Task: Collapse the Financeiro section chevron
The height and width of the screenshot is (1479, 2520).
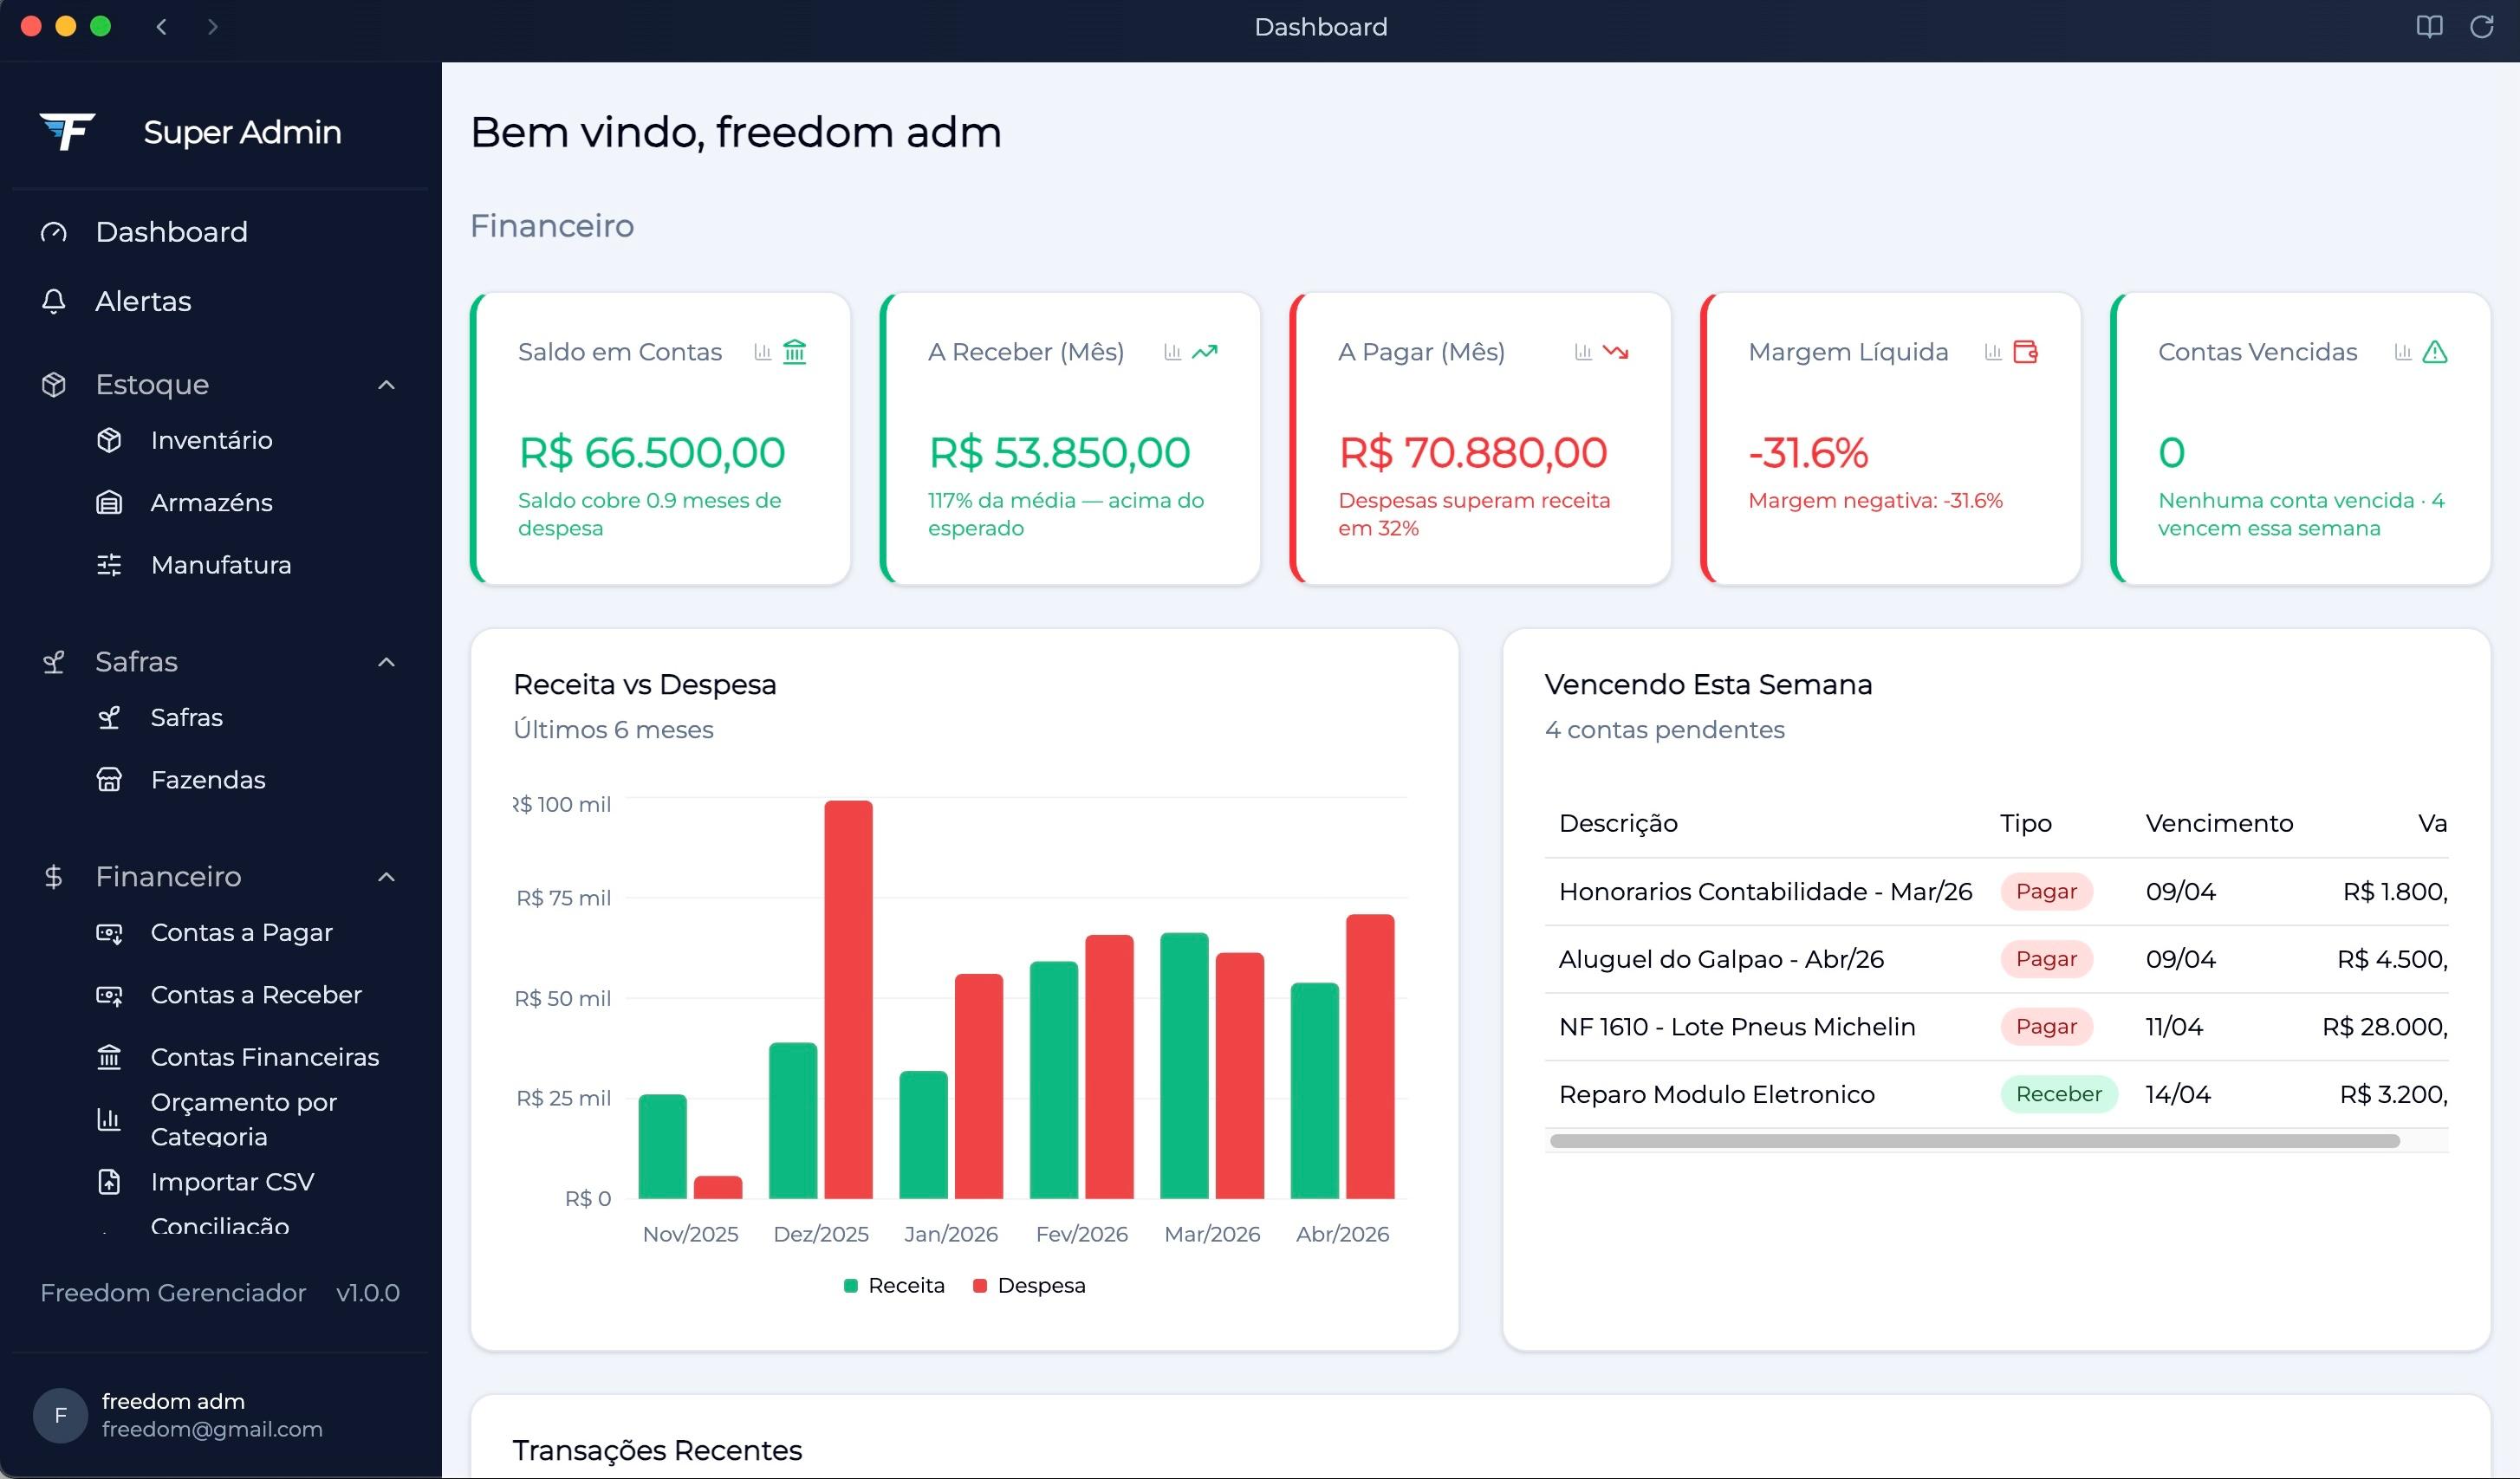Action: tap(387, 877)
